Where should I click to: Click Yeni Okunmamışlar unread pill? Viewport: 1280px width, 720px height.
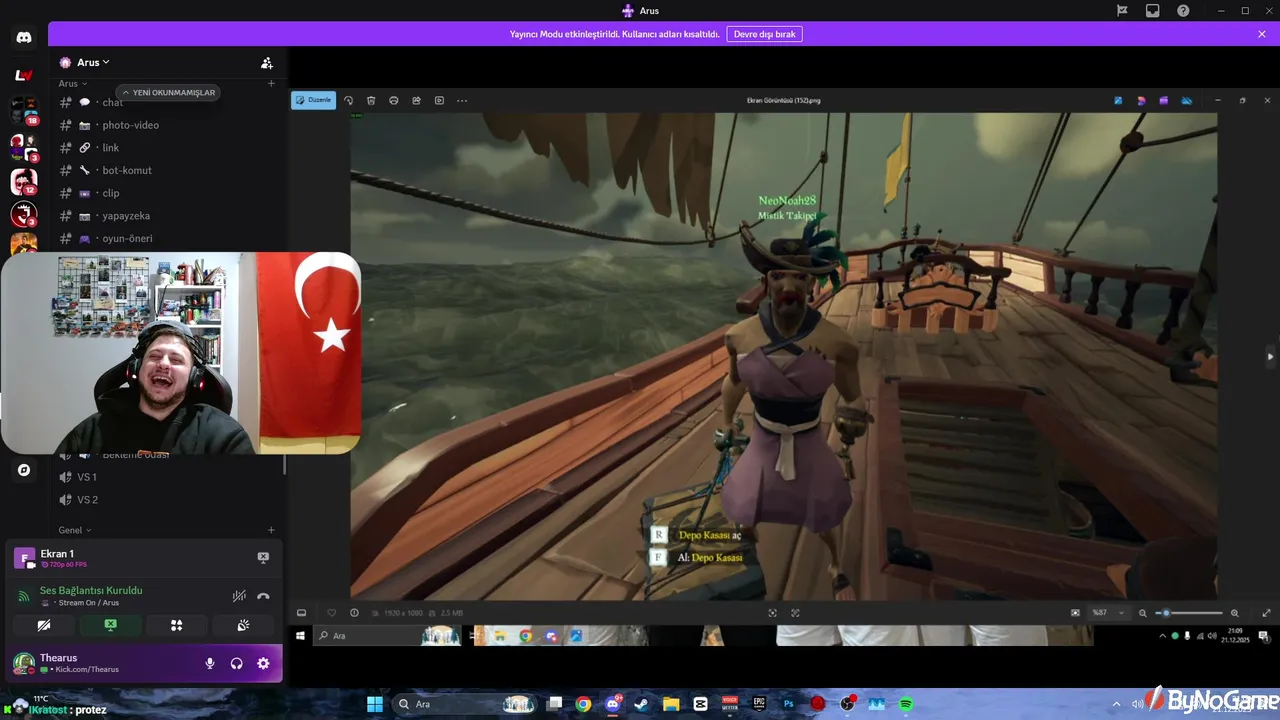(x=168, y=92)
